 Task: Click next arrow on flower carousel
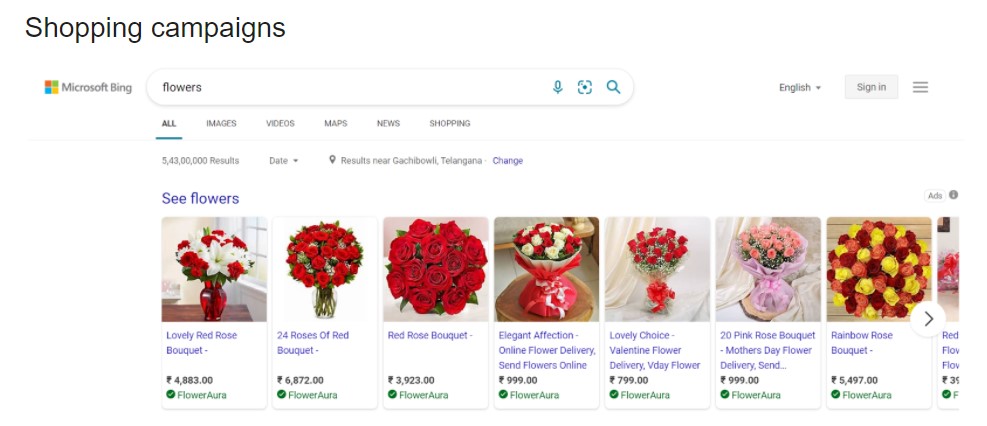[928, 318]
